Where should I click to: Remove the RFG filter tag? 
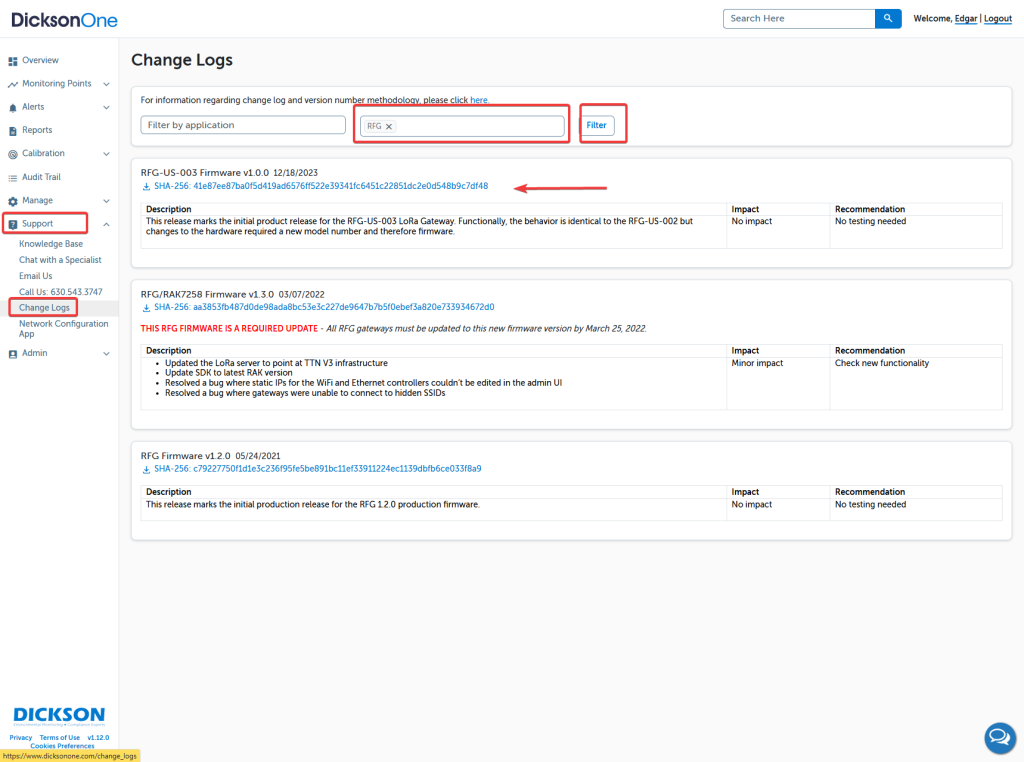[x=389, y=126]
